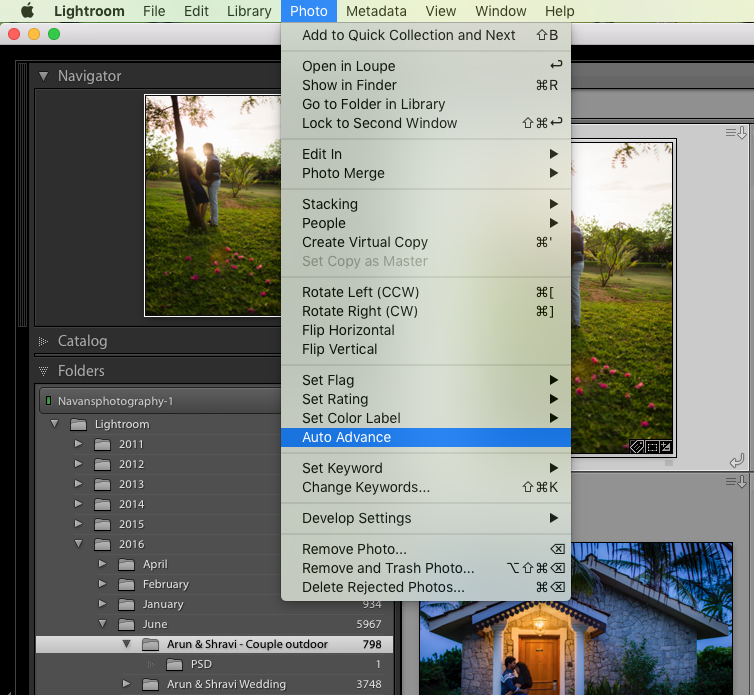Screen dimensions: 754x695
Task: Choose Open in Loupe
Action: pos(426,66)
